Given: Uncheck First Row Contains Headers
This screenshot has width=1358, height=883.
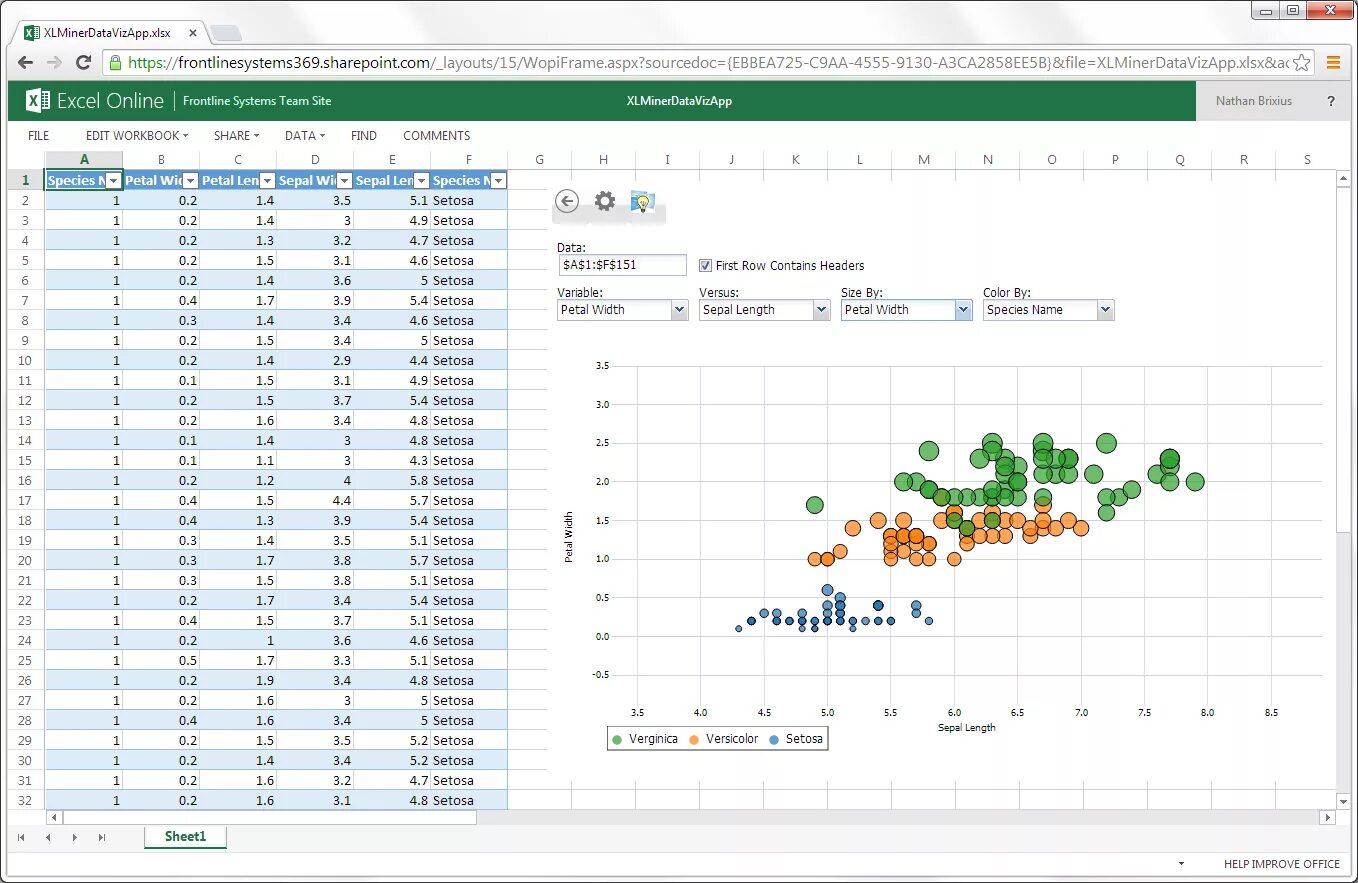Looking at the screenshot, I should coord(705,265).
